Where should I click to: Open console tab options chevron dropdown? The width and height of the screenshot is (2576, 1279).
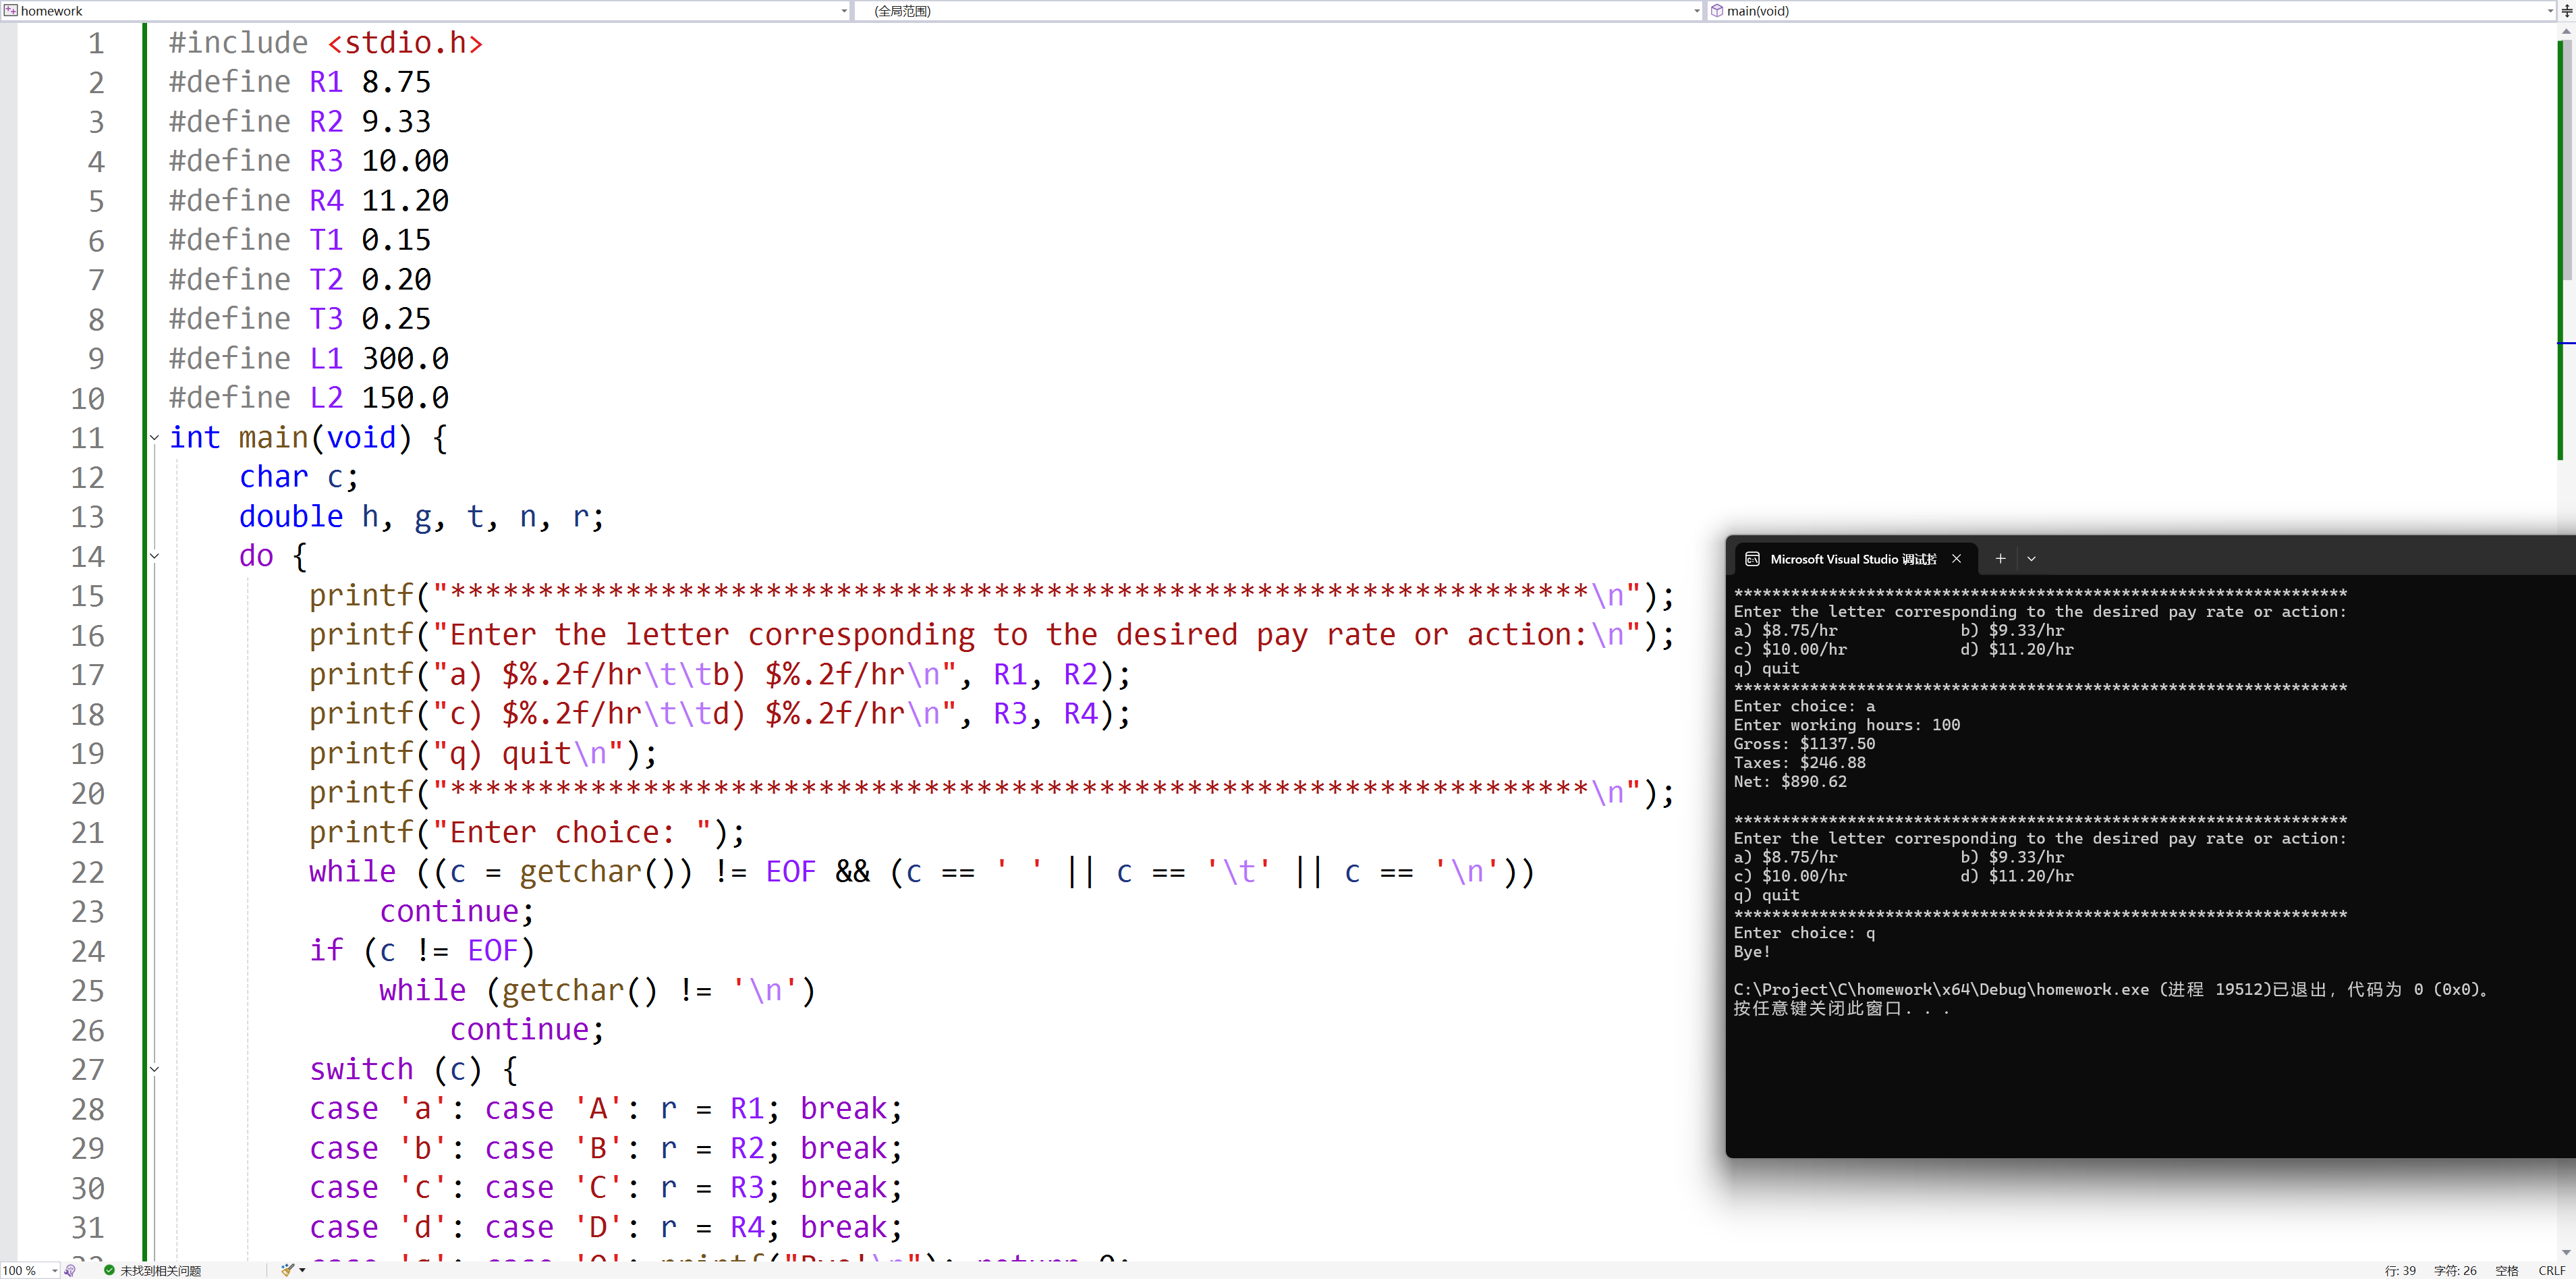tap(2031, 559)
